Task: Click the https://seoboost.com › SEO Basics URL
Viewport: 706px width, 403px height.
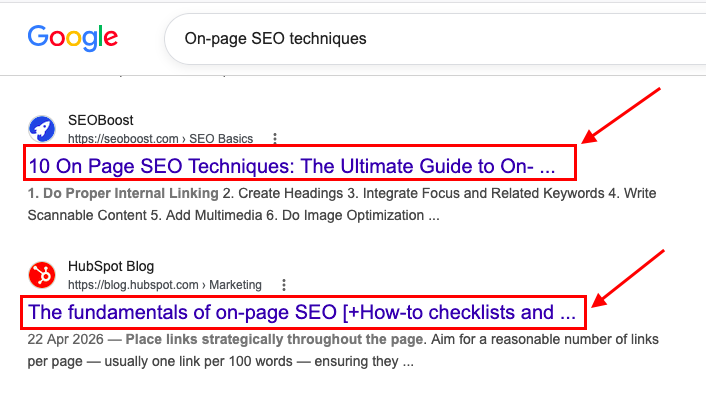Action: pyautogui.click(x=160, y=139)
